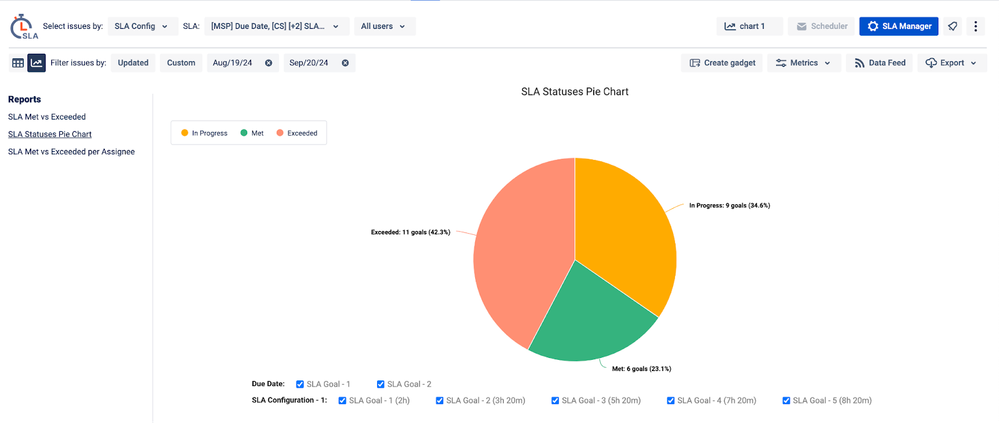
Task: Select the line chart view icon
Action: point(37,63)
